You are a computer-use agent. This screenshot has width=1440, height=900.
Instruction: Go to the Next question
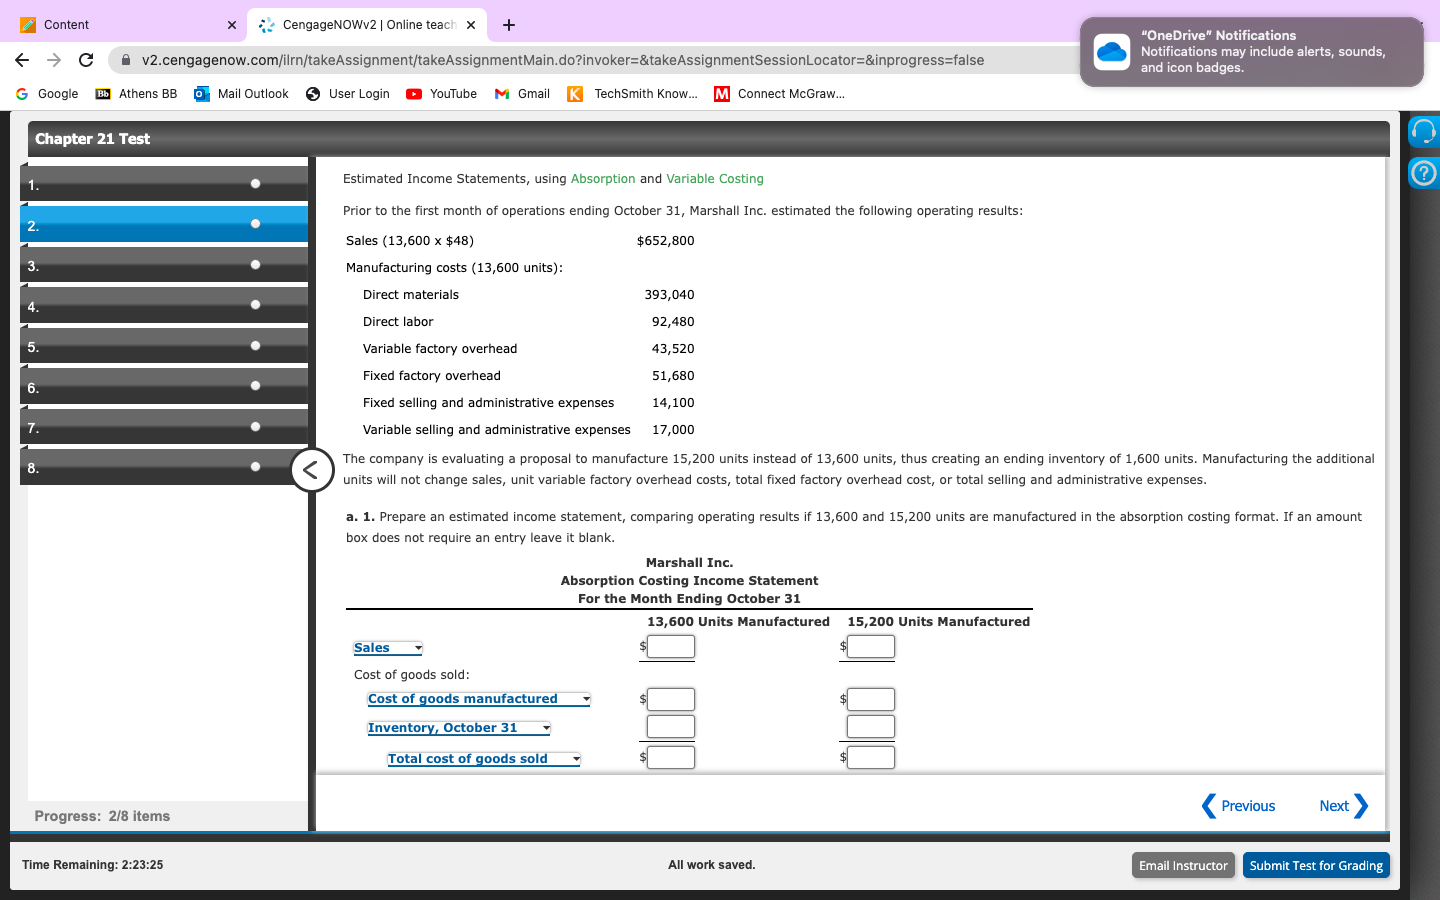point(1343,806)
